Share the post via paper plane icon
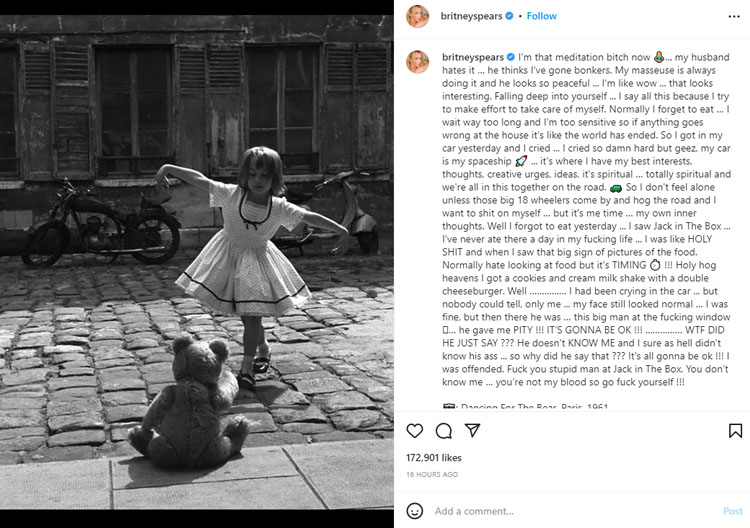 (x=473, y=431)
